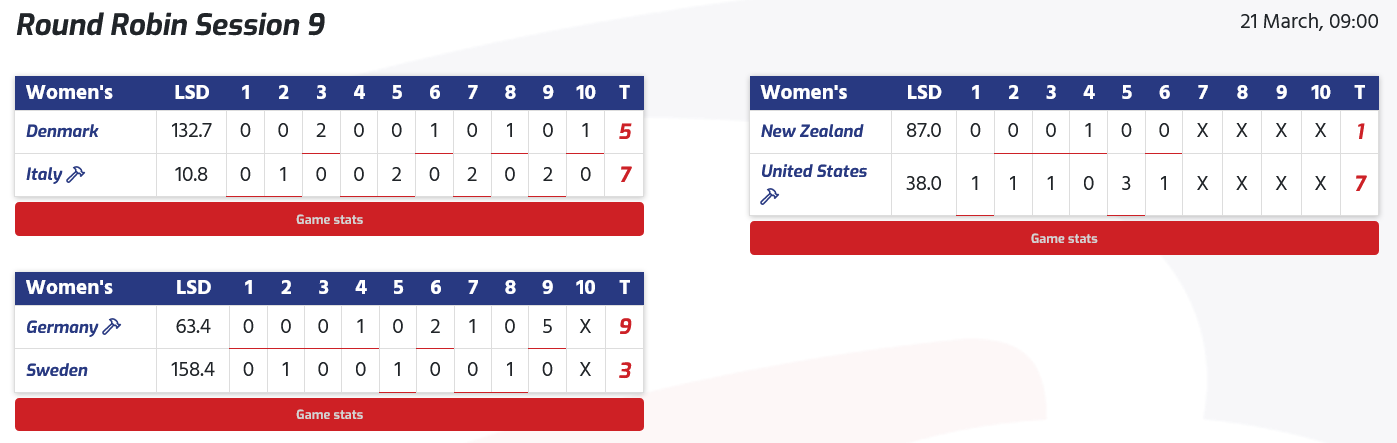Screen dimensions: 1397x443
Task: Click the New Zealand team name
Action: coord(811,131)
